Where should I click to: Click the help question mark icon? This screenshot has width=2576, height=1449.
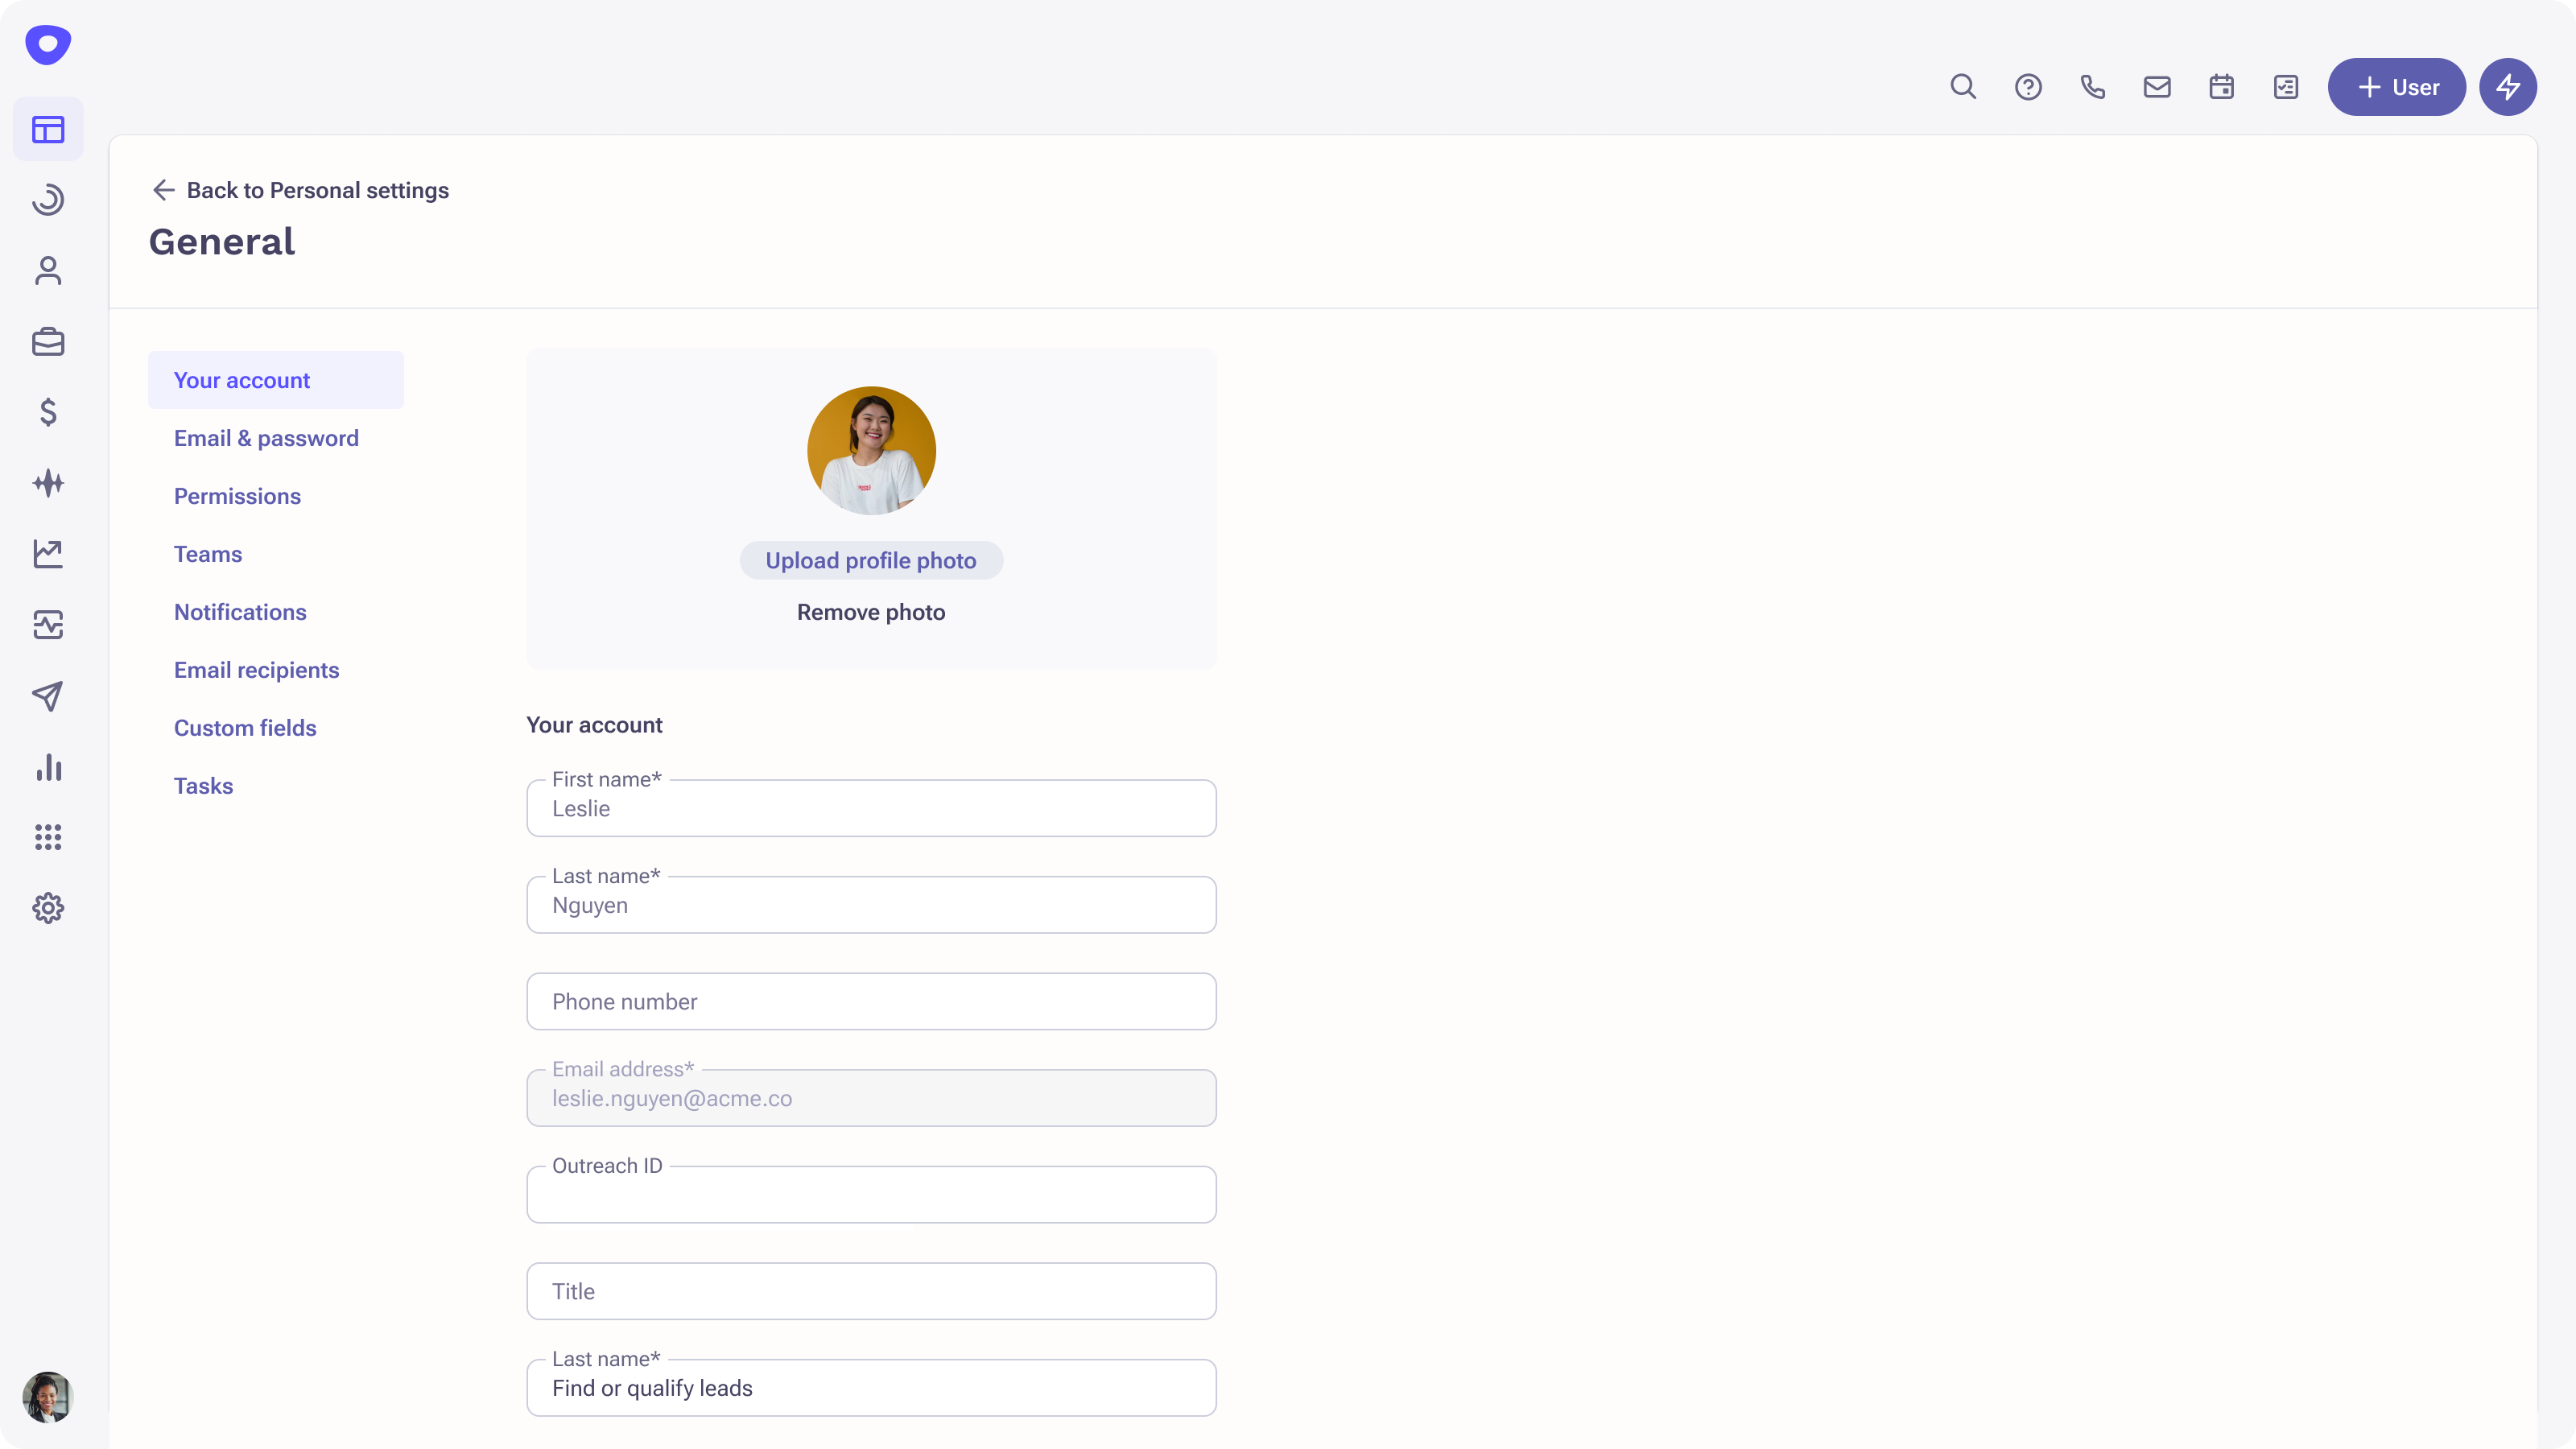click(x=2028, y=87)
